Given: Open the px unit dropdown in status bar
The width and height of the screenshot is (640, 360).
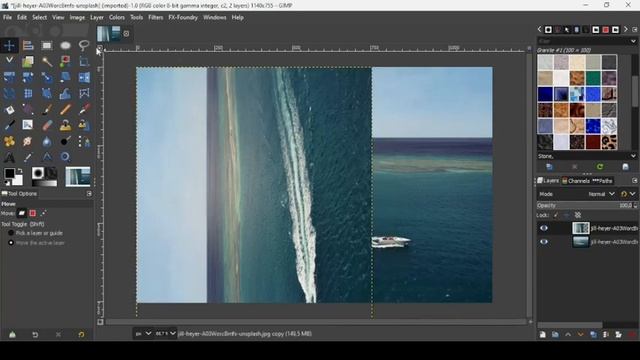Looking at the screenshot, I should [143, 333].
